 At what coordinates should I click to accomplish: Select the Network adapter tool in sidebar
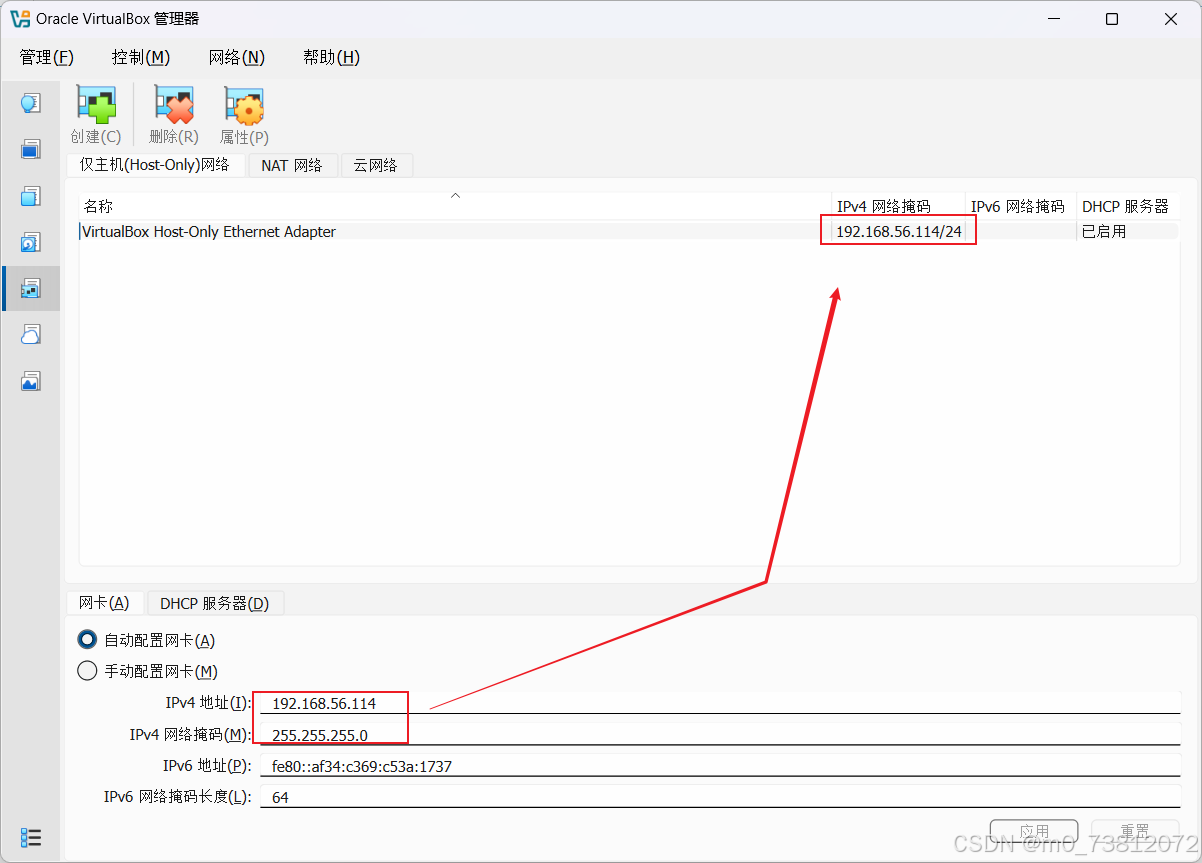click(x=31, y=288)
